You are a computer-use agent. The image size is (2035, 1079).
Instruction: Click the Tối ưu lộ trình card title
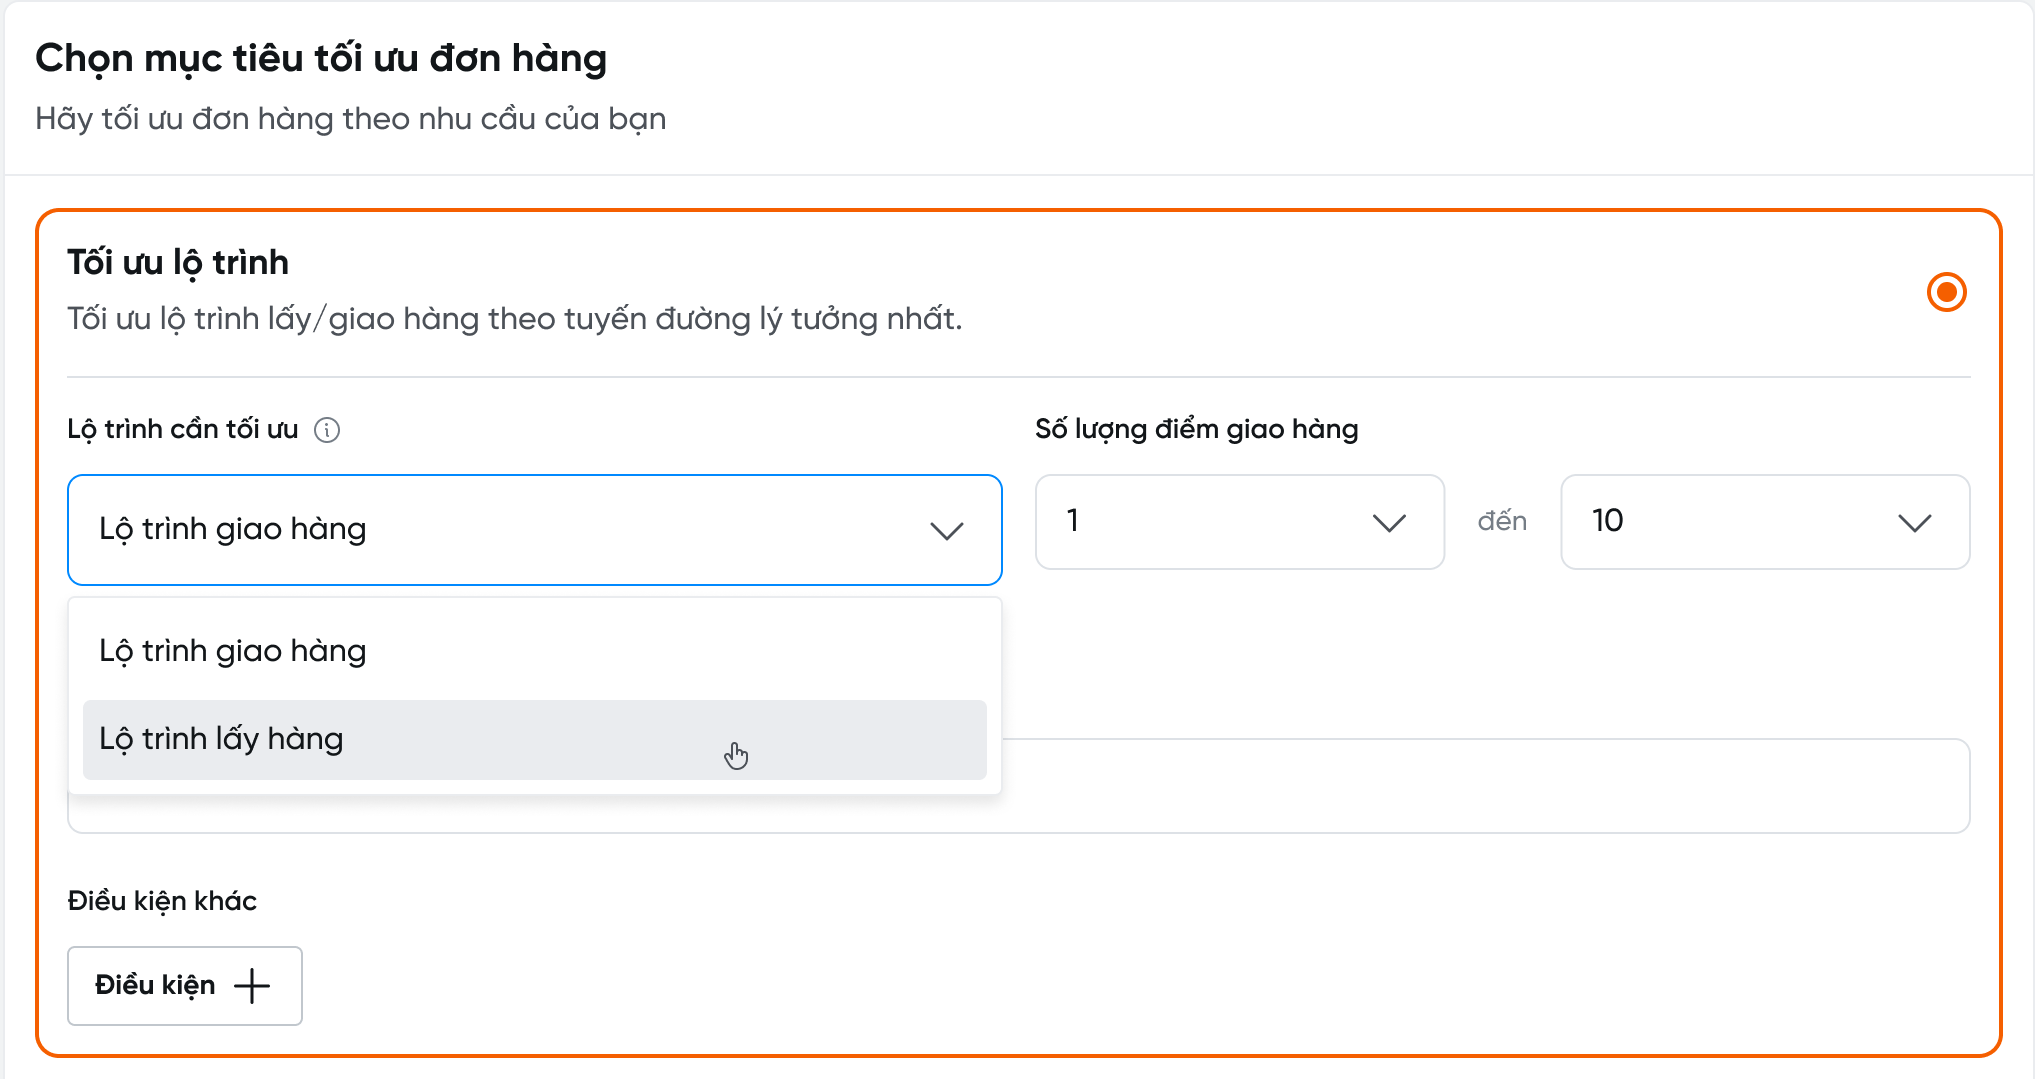point(178,262)
